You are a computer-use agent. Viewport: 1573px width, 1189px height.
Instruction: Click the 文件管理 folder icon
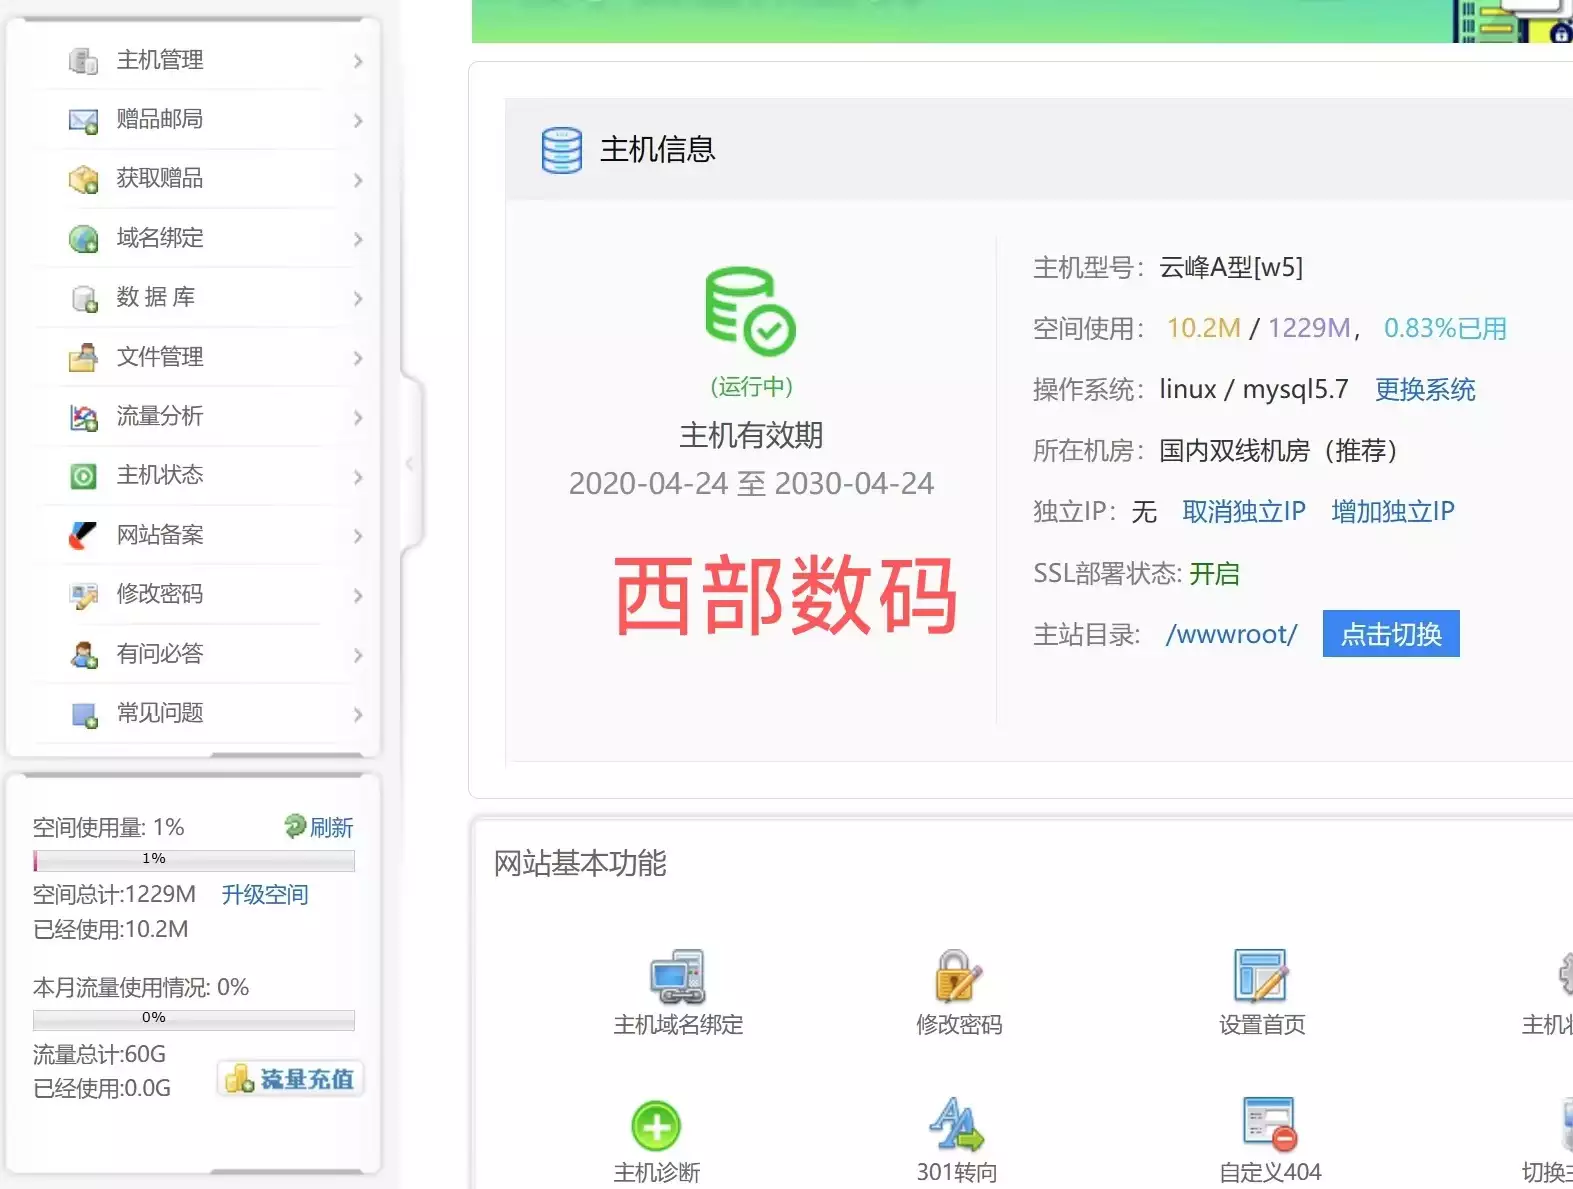83,358
